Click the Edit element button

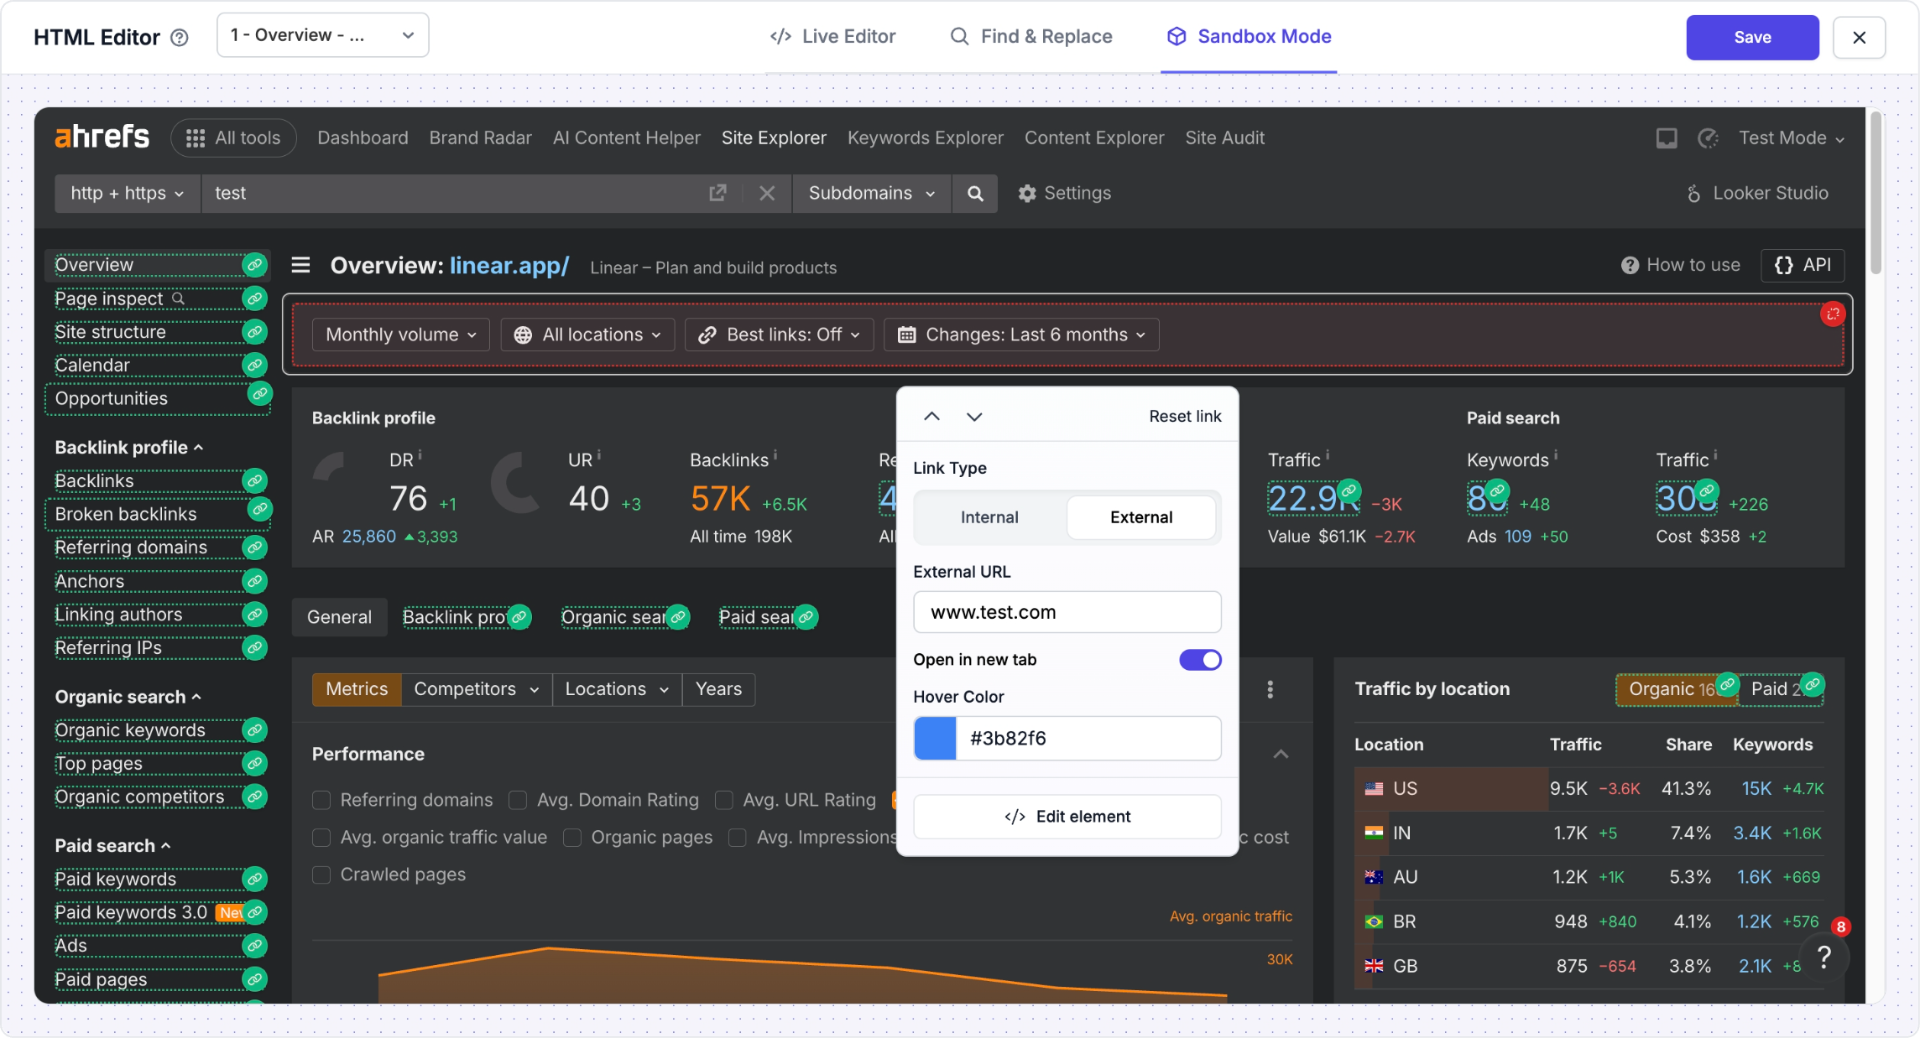1067,816
